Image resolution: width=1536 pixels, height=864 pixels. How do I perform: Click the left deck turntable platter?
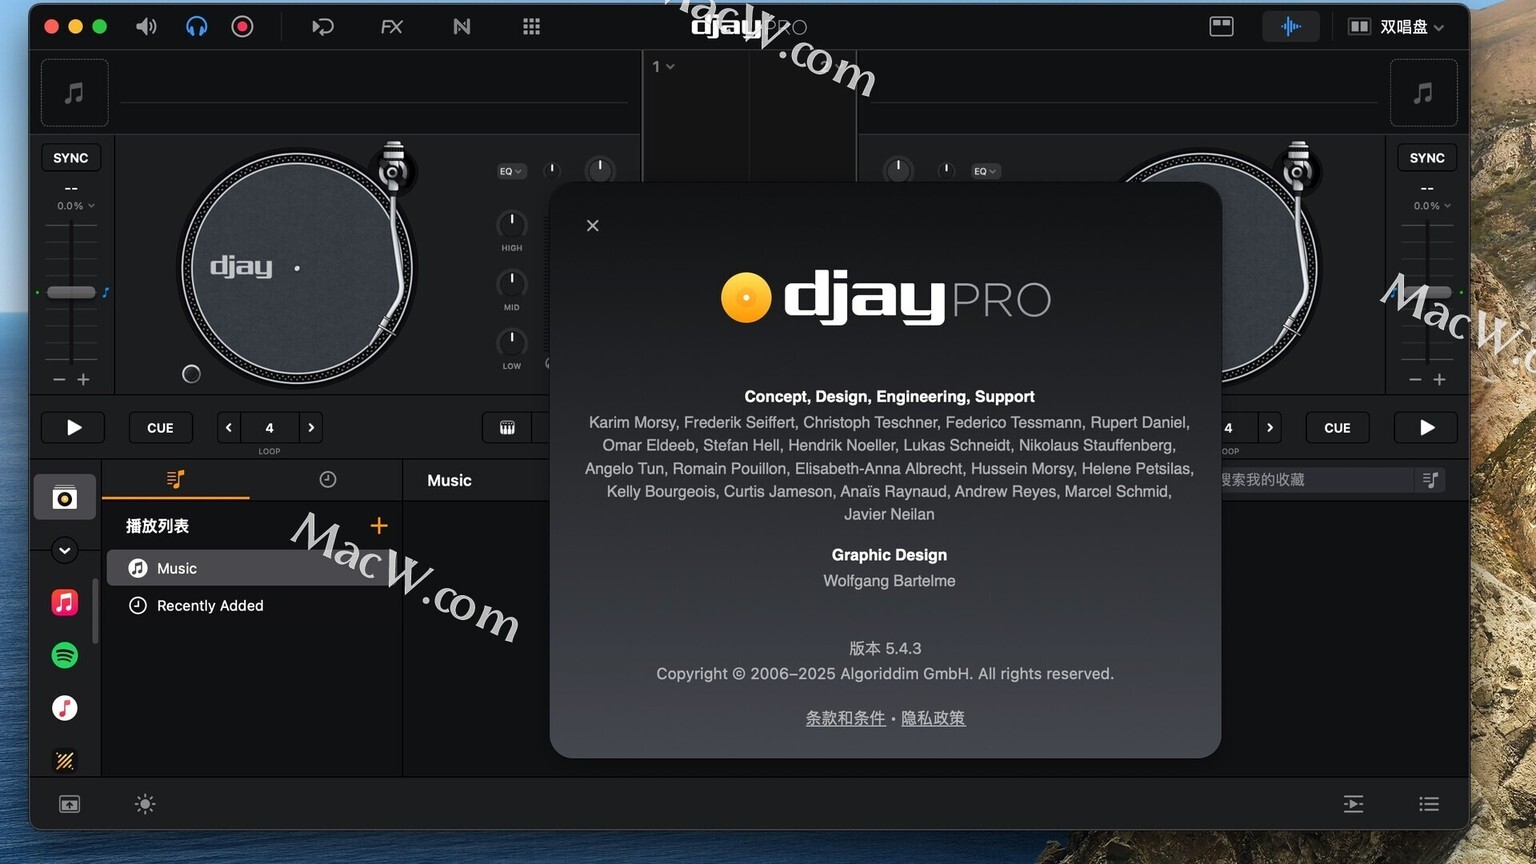pyautogui.click(x=297, y=268)
